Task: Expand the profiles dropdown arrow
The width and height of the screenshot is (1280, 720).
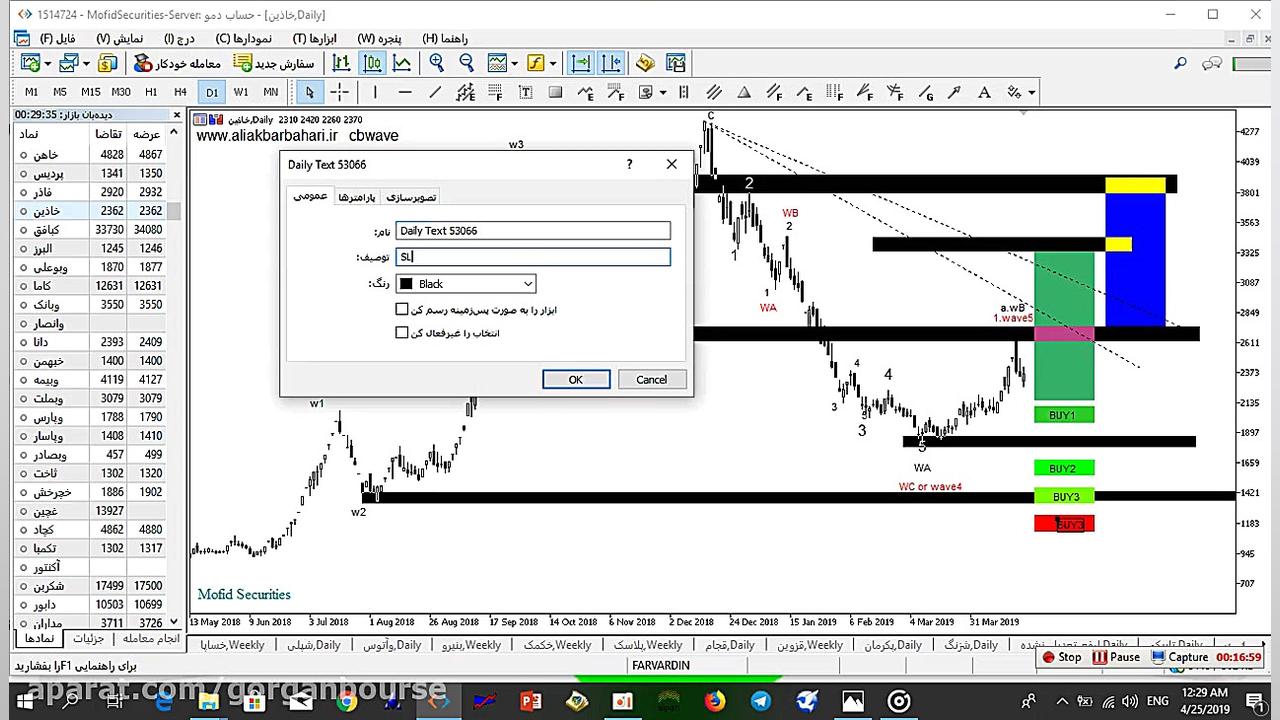Action: (x=86, y=63)
